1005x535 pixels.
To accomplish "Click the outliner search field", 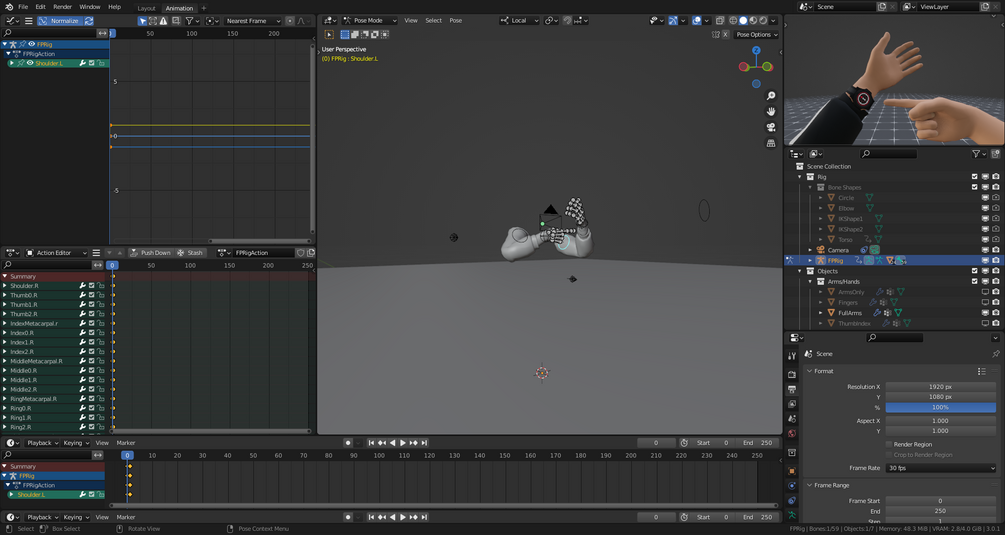I will [888, 154].
